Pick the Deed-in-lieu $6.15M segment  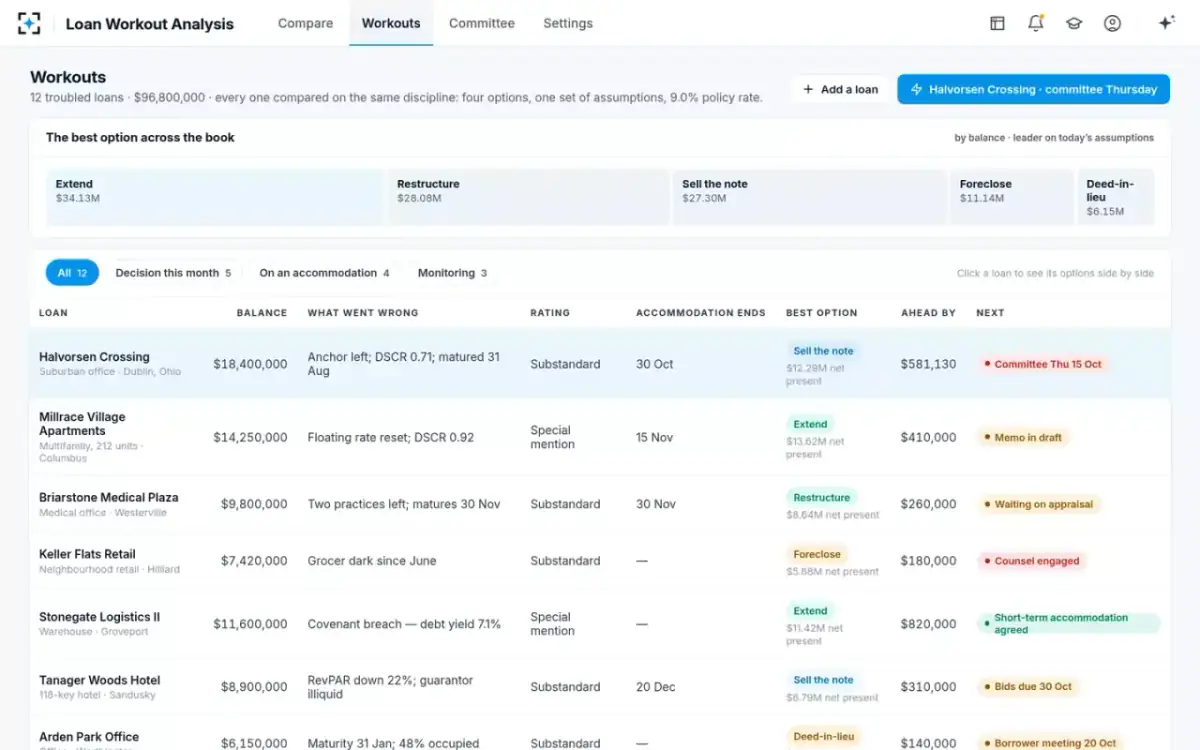coord(1115,197)
